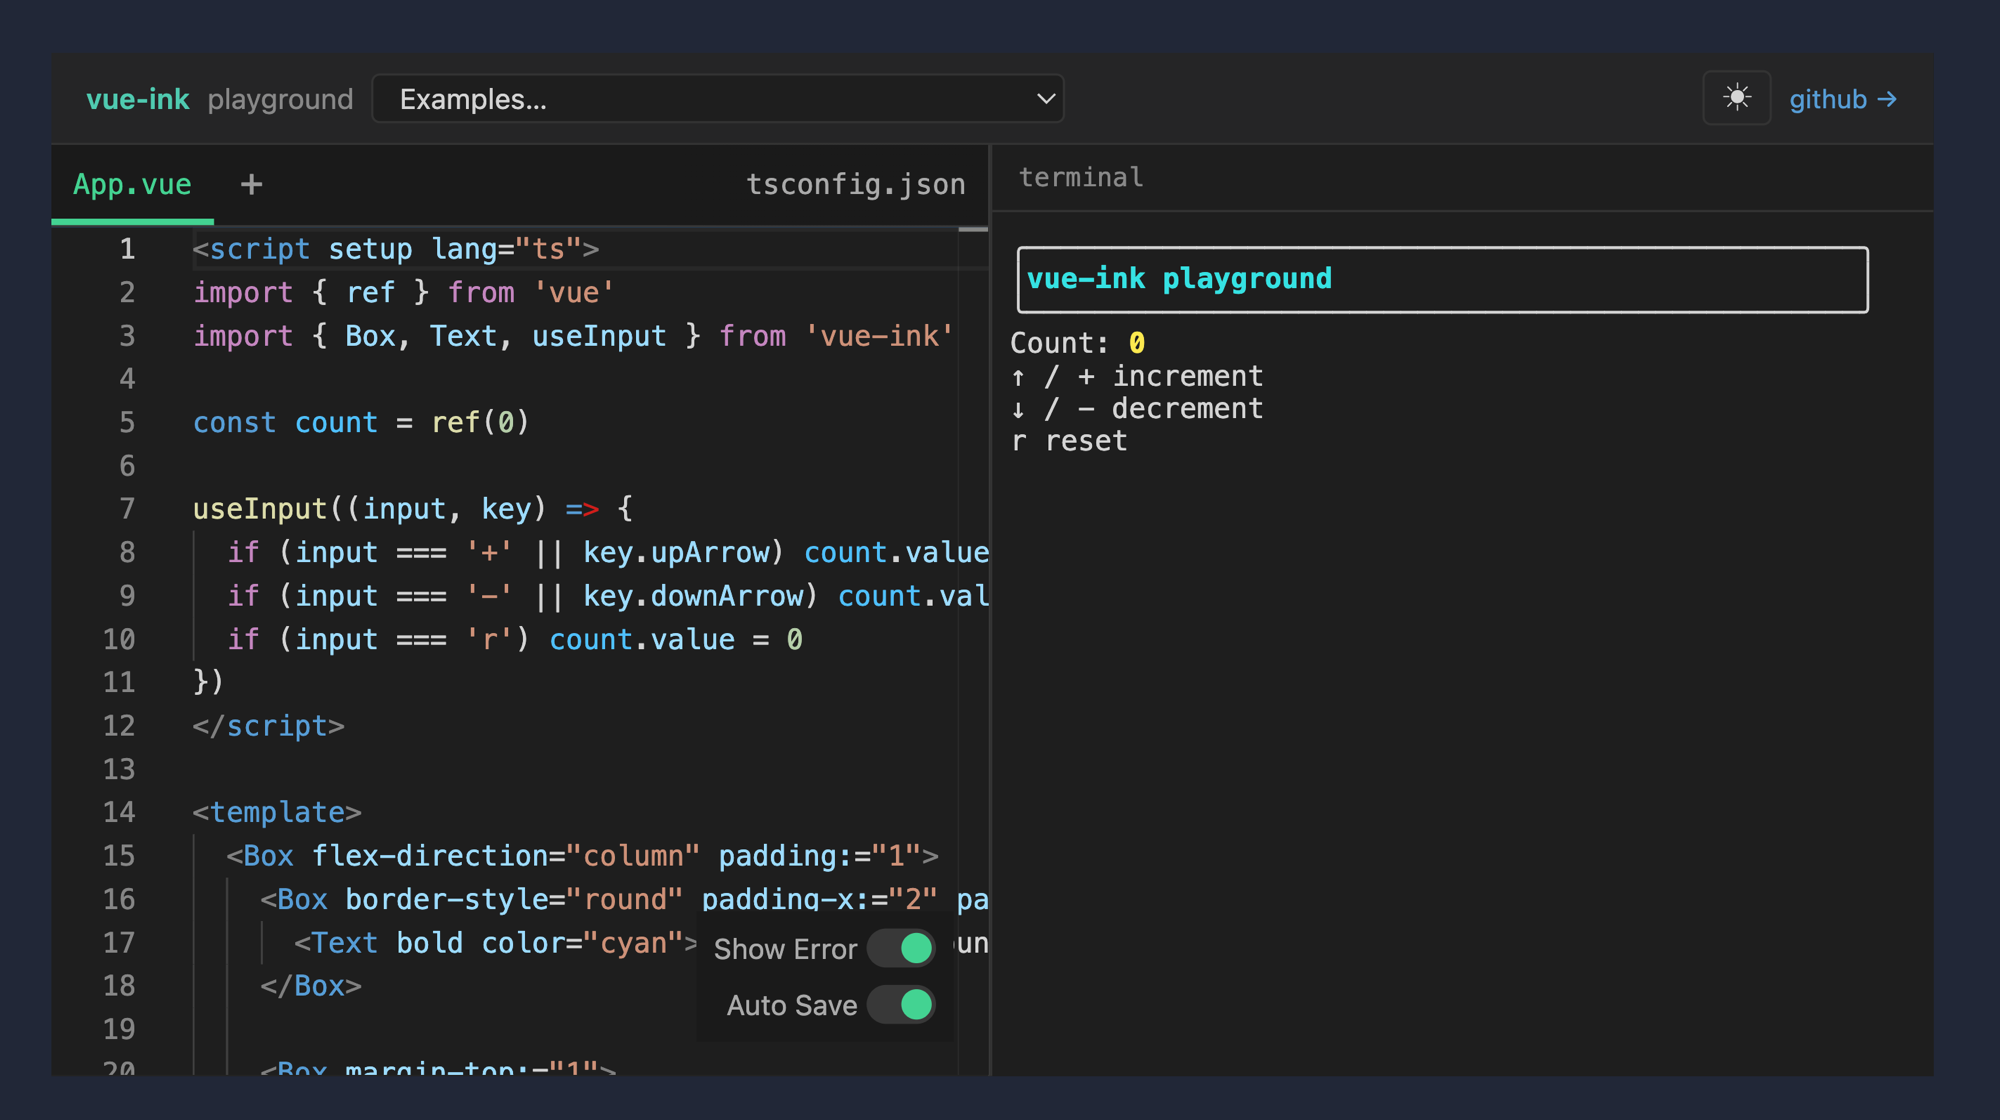Click the closing </Box> tag on line 18
This screenshot has height=1120, width=2000.
(311, 986)
